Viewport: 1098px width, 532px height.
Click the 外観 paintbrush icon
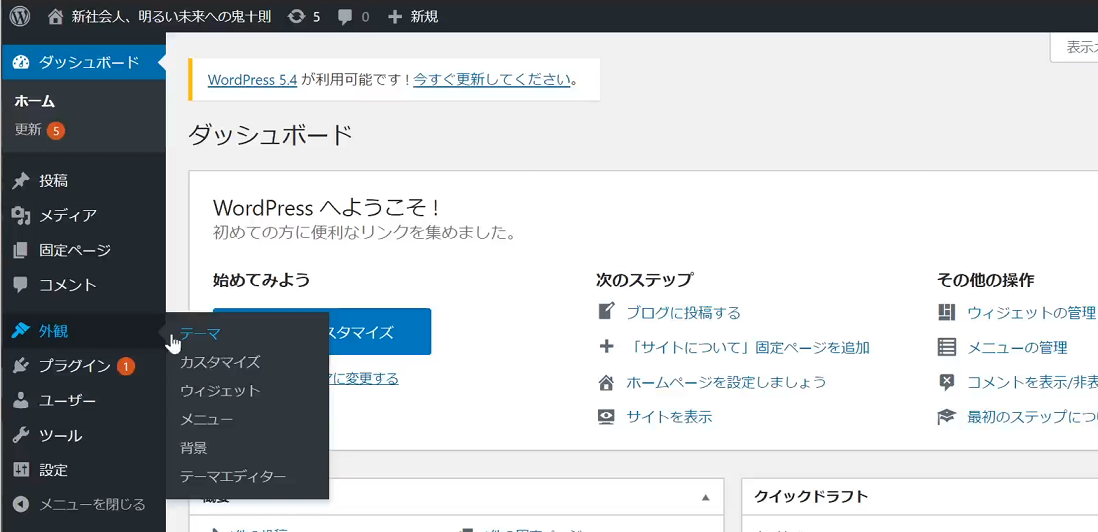click(21, 331)
